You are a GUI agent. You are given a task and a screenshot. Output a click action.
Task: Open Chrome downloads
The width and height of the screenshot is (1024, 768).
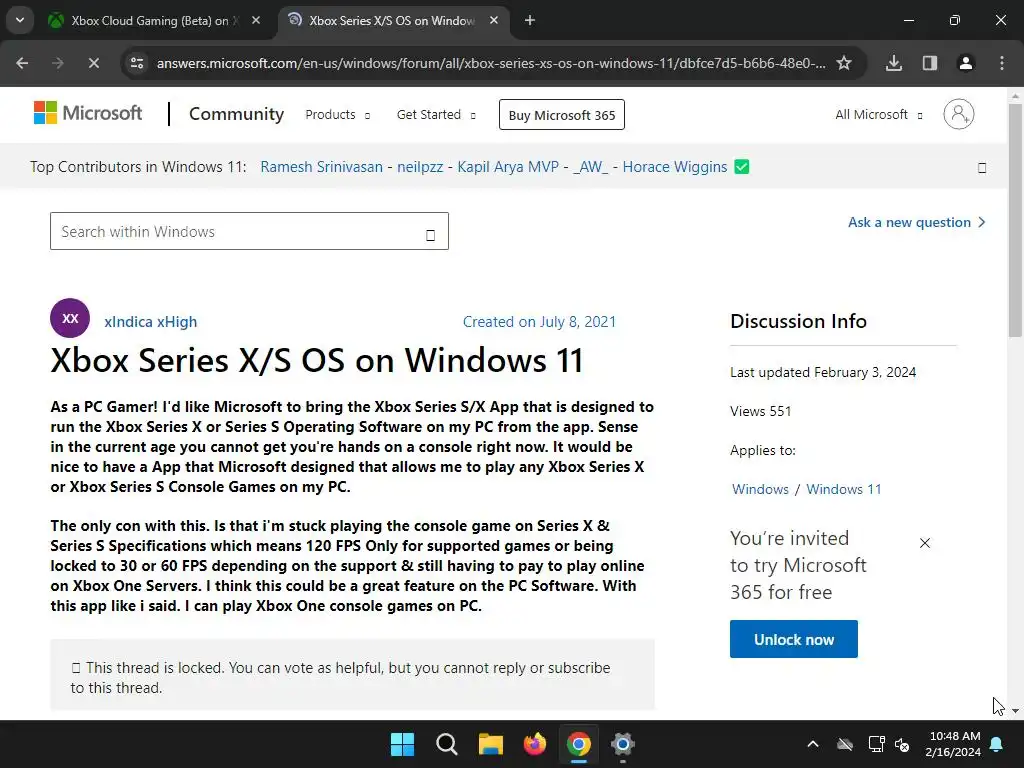tap(894, 63)
